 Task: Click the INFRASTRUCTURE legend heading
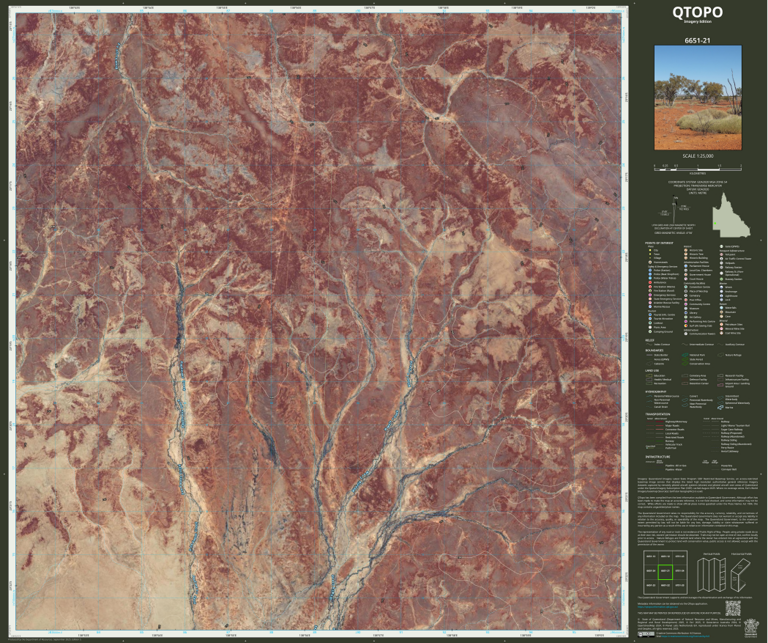656,456
